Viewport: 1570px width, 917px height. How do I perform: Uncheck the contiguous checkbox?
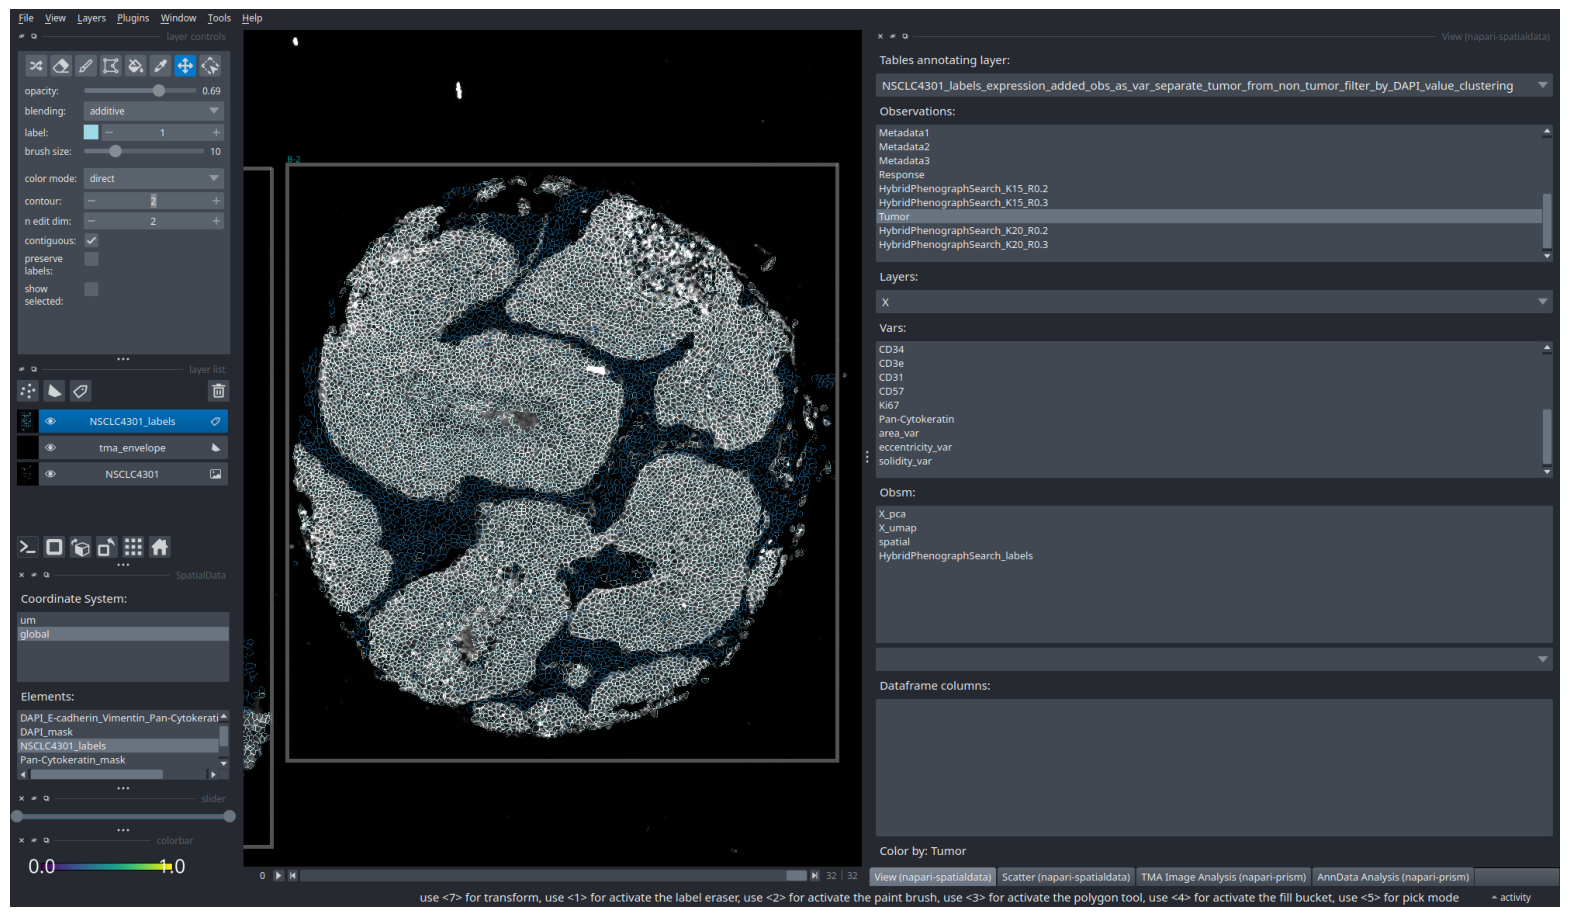click(91, 241)
